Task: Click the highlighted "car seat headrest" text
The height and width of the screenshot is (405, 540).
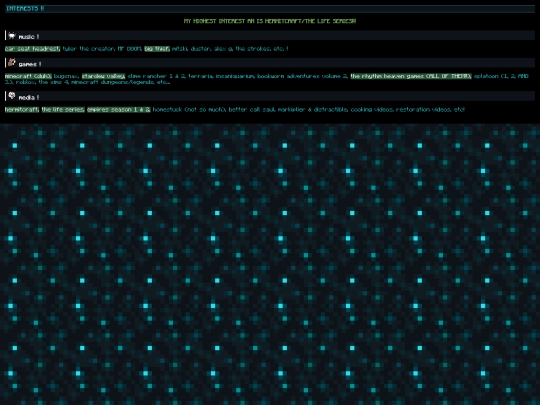Action: coord(32,49)
